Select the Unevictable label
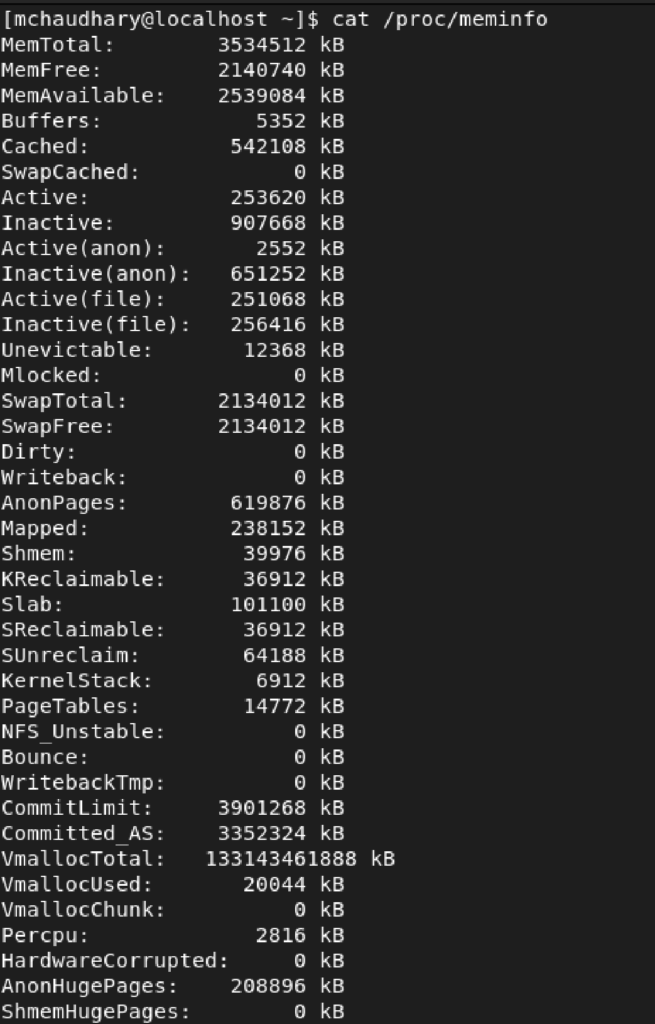 coord(76,351)
